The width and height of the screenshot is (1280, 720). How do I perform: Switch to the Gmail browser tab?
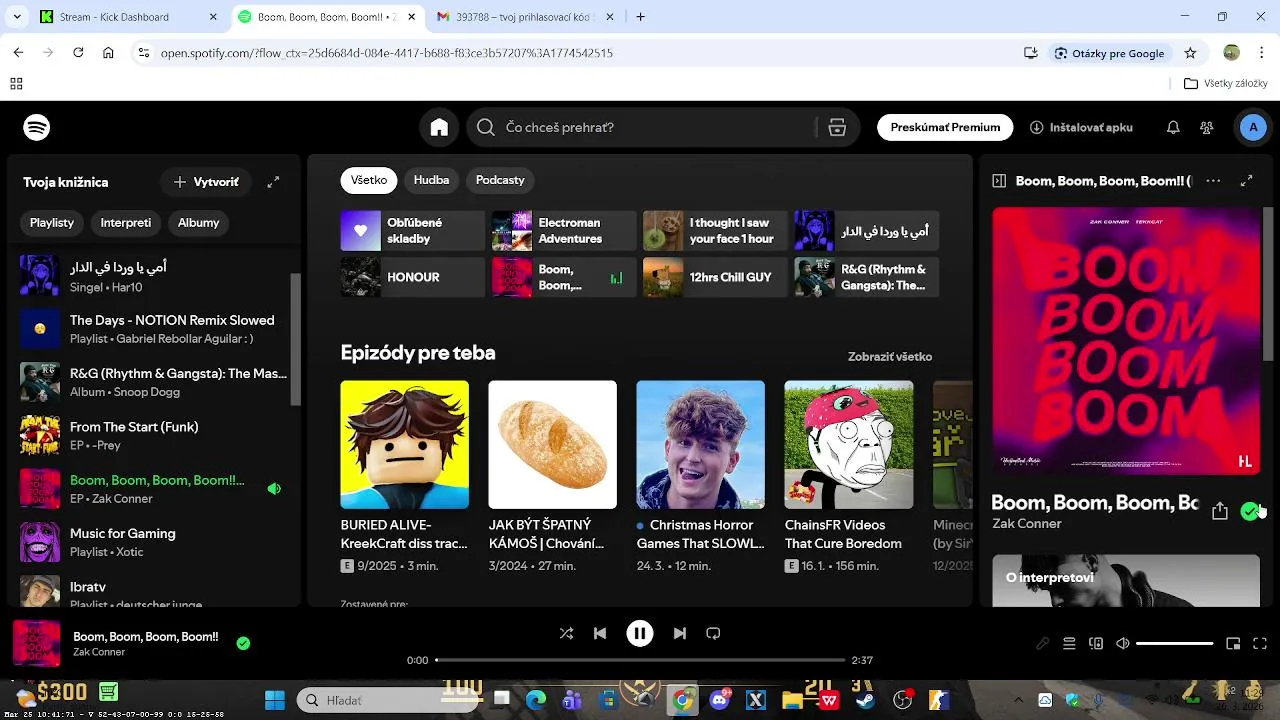coord(524,17)
